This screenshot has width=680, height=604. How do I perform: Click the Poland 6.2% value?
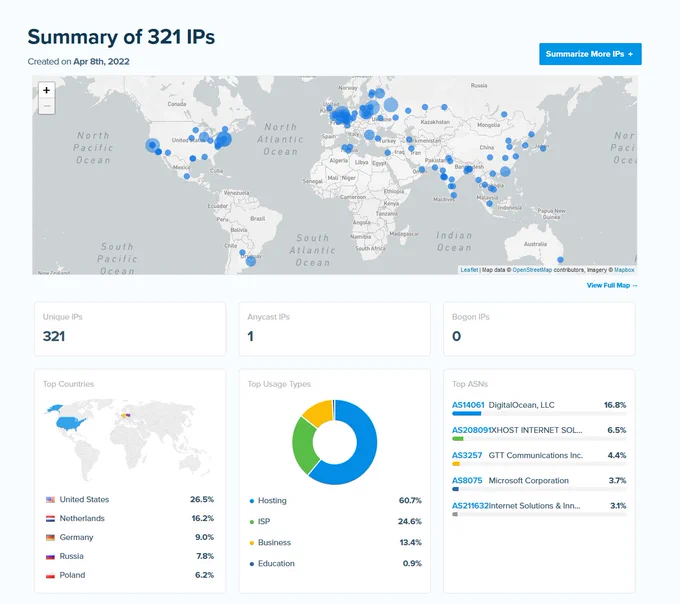pyautogui.click(x=204, y=575)
